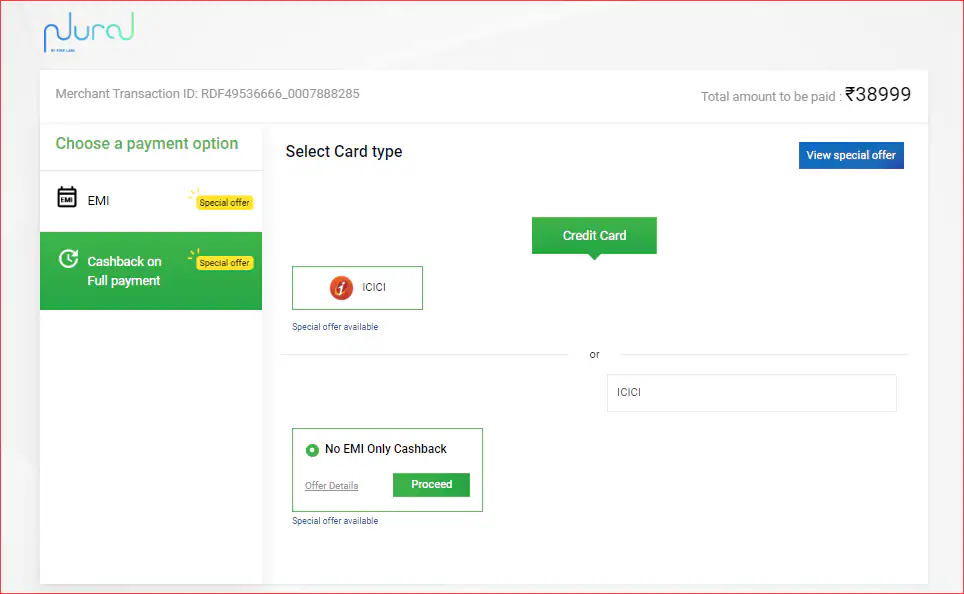Select the No EMI Only Cashback radio button
The image size is (964, 594).
(312, 450)
